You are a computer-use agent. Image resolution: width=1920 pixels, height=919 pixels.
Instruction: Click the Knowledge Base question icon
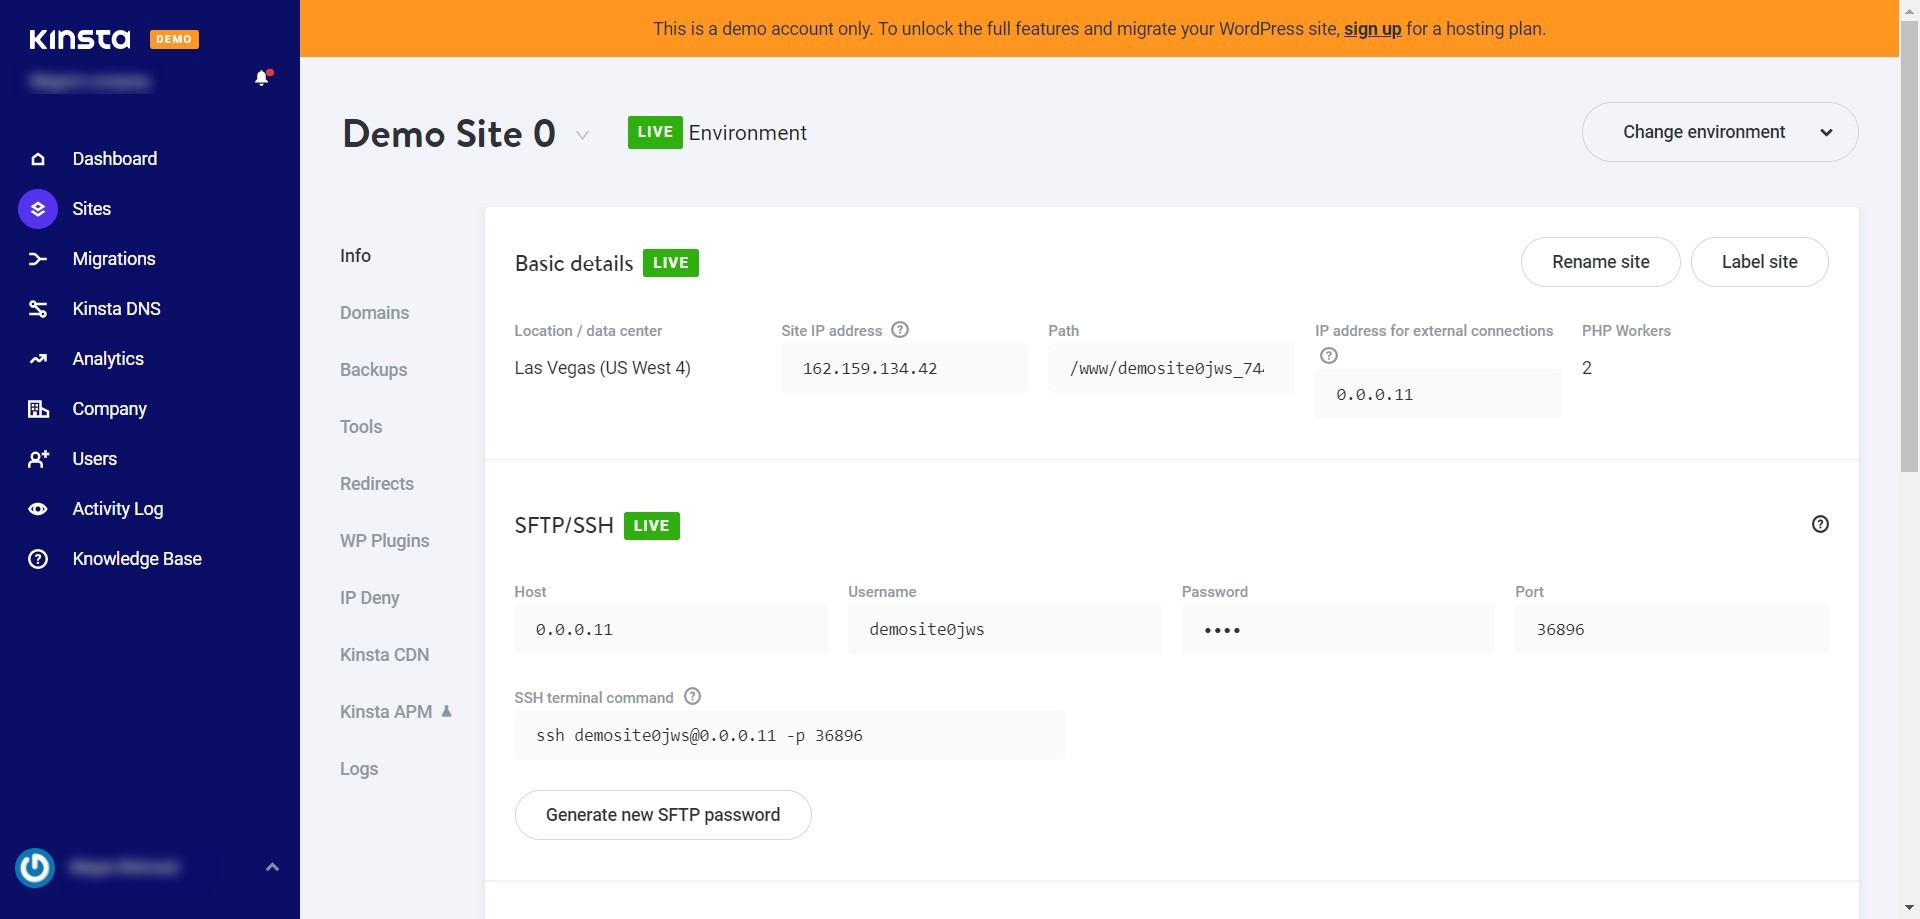pyautogui.click(x=38, y=559)
